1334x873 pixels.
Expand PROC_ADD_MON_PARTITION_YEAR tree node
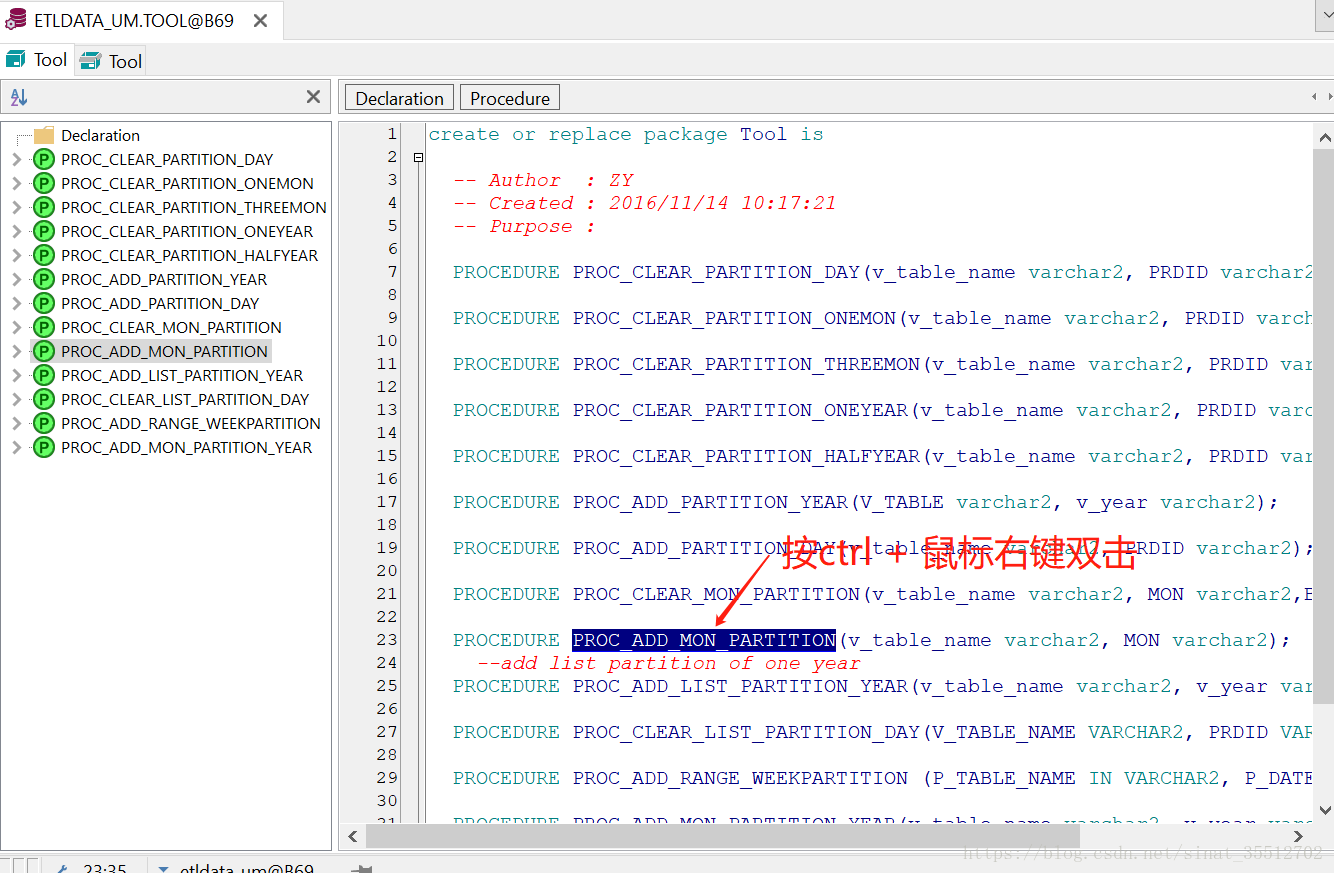(16, 447)
